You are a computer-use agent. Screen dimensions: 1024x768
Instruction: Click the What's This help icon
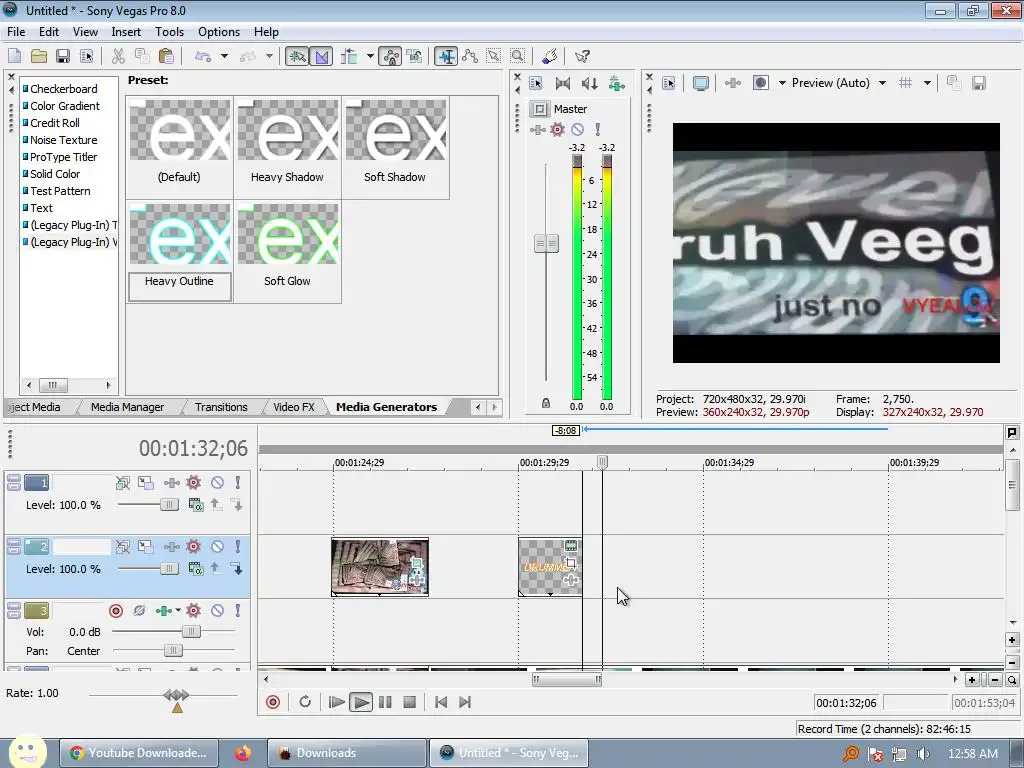click(x=582, y=56)
